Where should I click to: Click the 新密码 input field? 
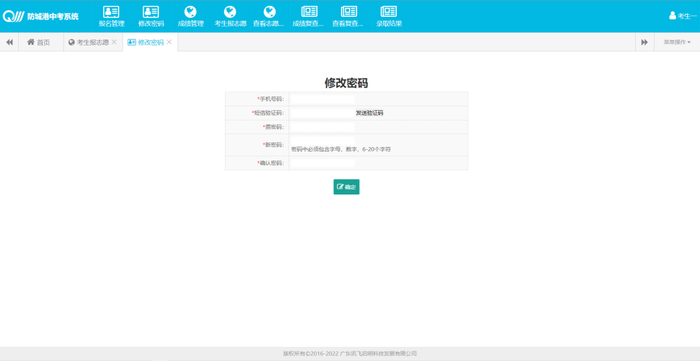(x=323, y=141)
